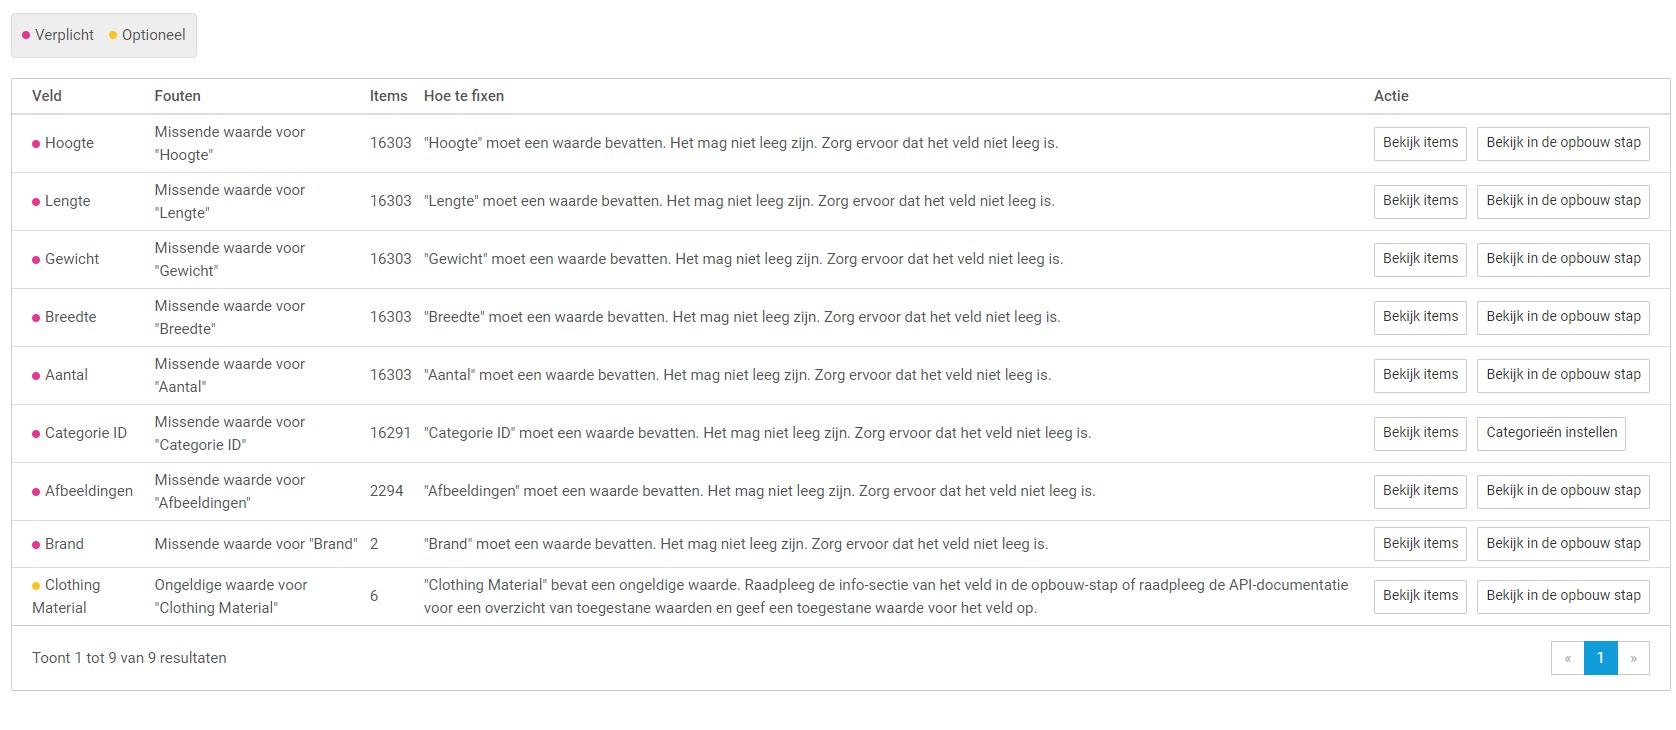The image size is (1676, 730).
Task: Click the 'Fouten' column header
Action: 177,96
